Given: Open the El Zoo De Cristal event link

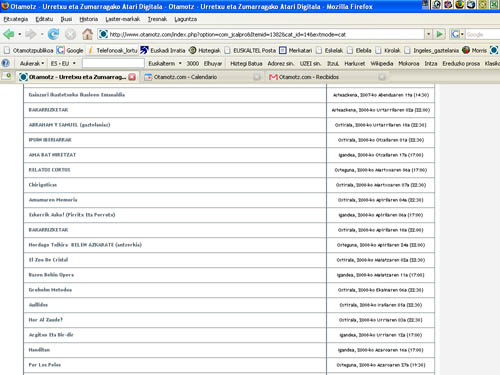Looking at the screenshot, I should [x=48, y=260].
